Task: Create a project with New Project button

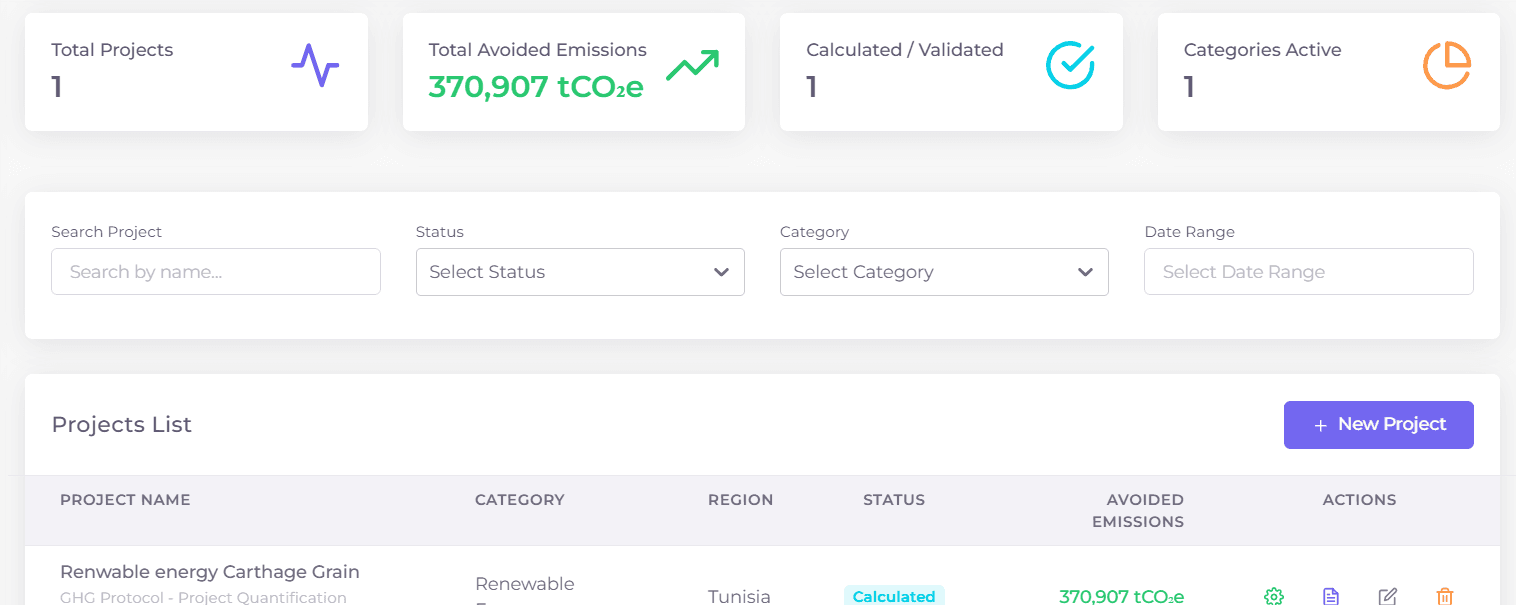Action: click(1378, 425)
